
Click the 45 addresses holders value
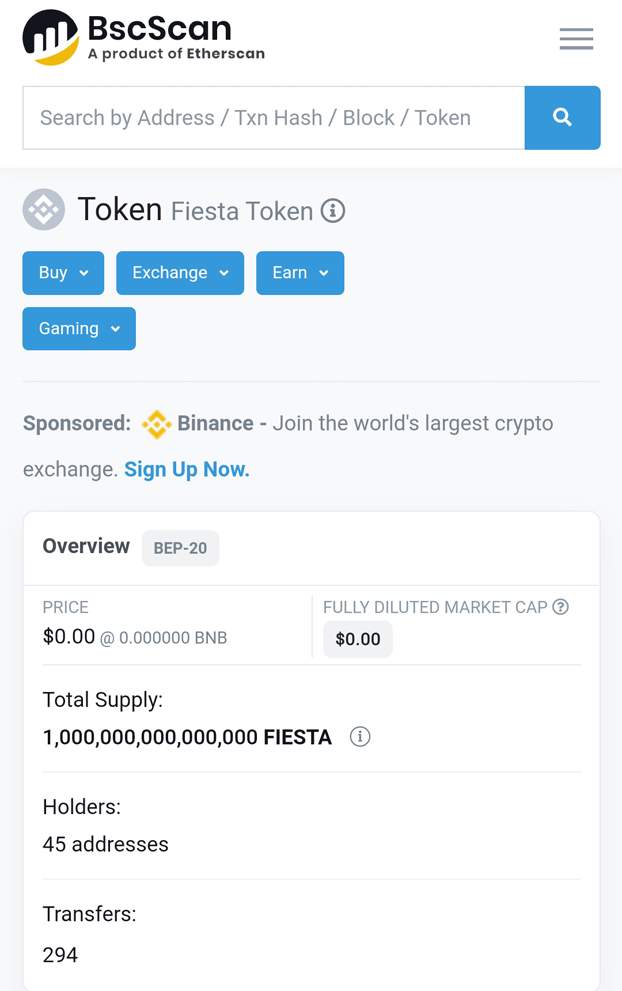(105, 844)
